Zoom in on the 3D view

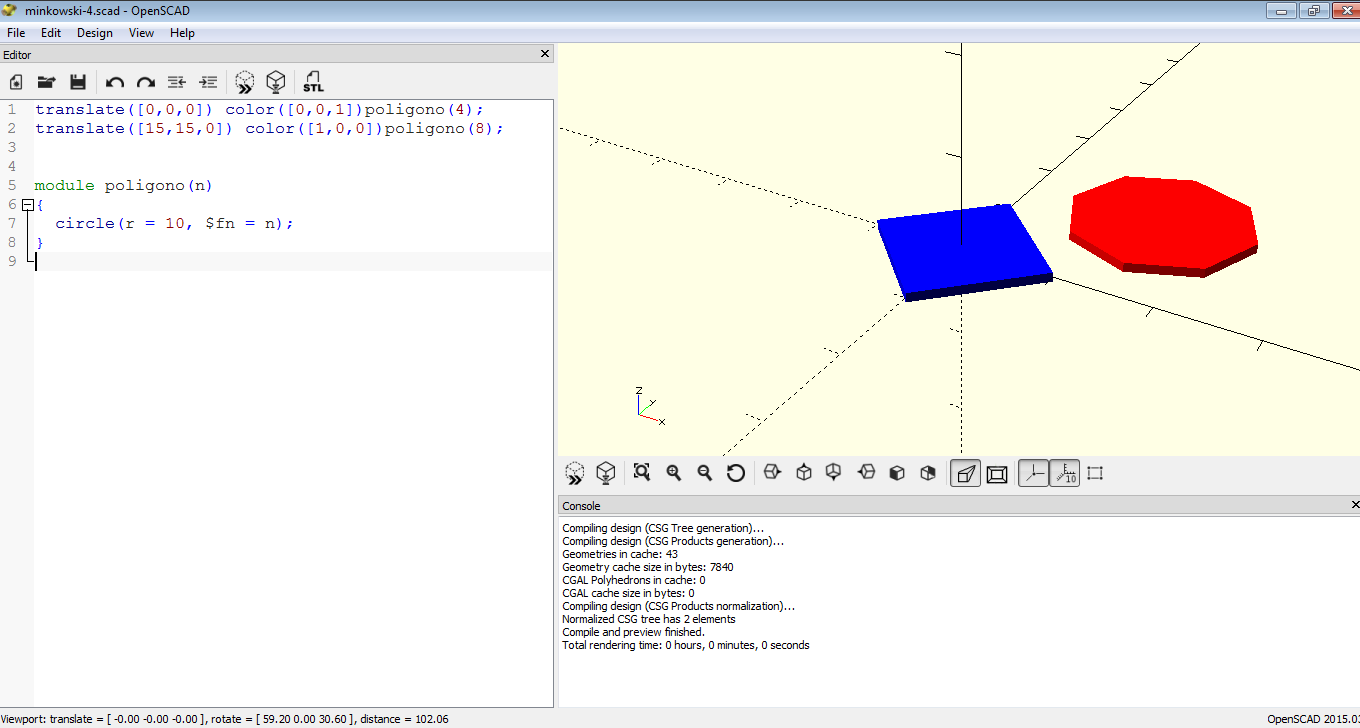674,473
